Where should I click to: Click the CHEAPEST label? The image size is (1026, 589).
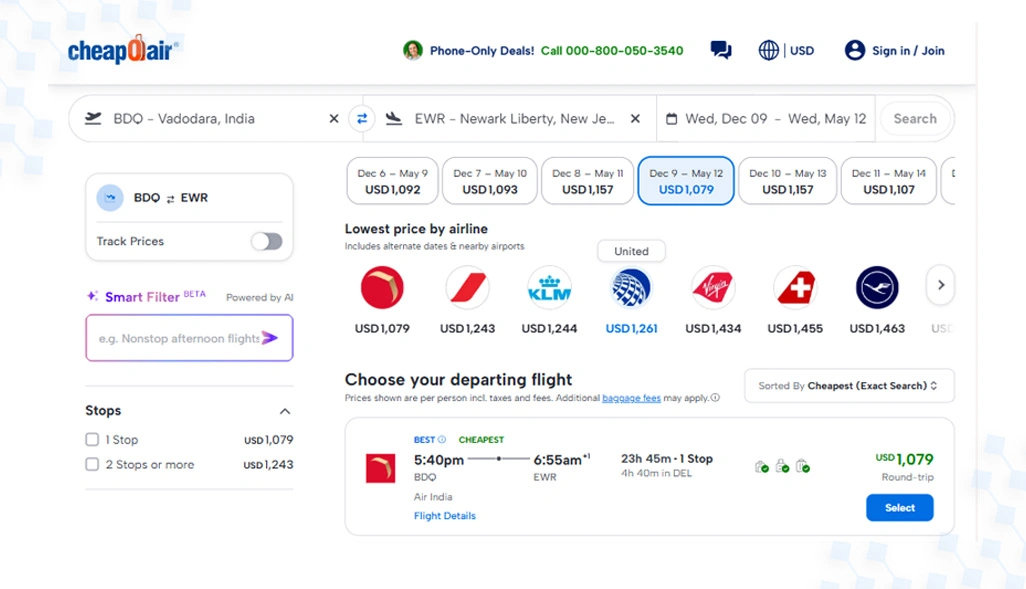coord(481,440)
